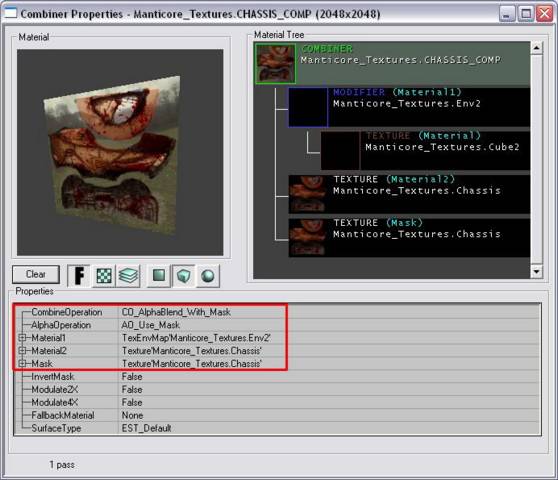This screenshot has height=480, width=558.
Task: Click the Modulate4X False value
Action: tap(132, 402)
